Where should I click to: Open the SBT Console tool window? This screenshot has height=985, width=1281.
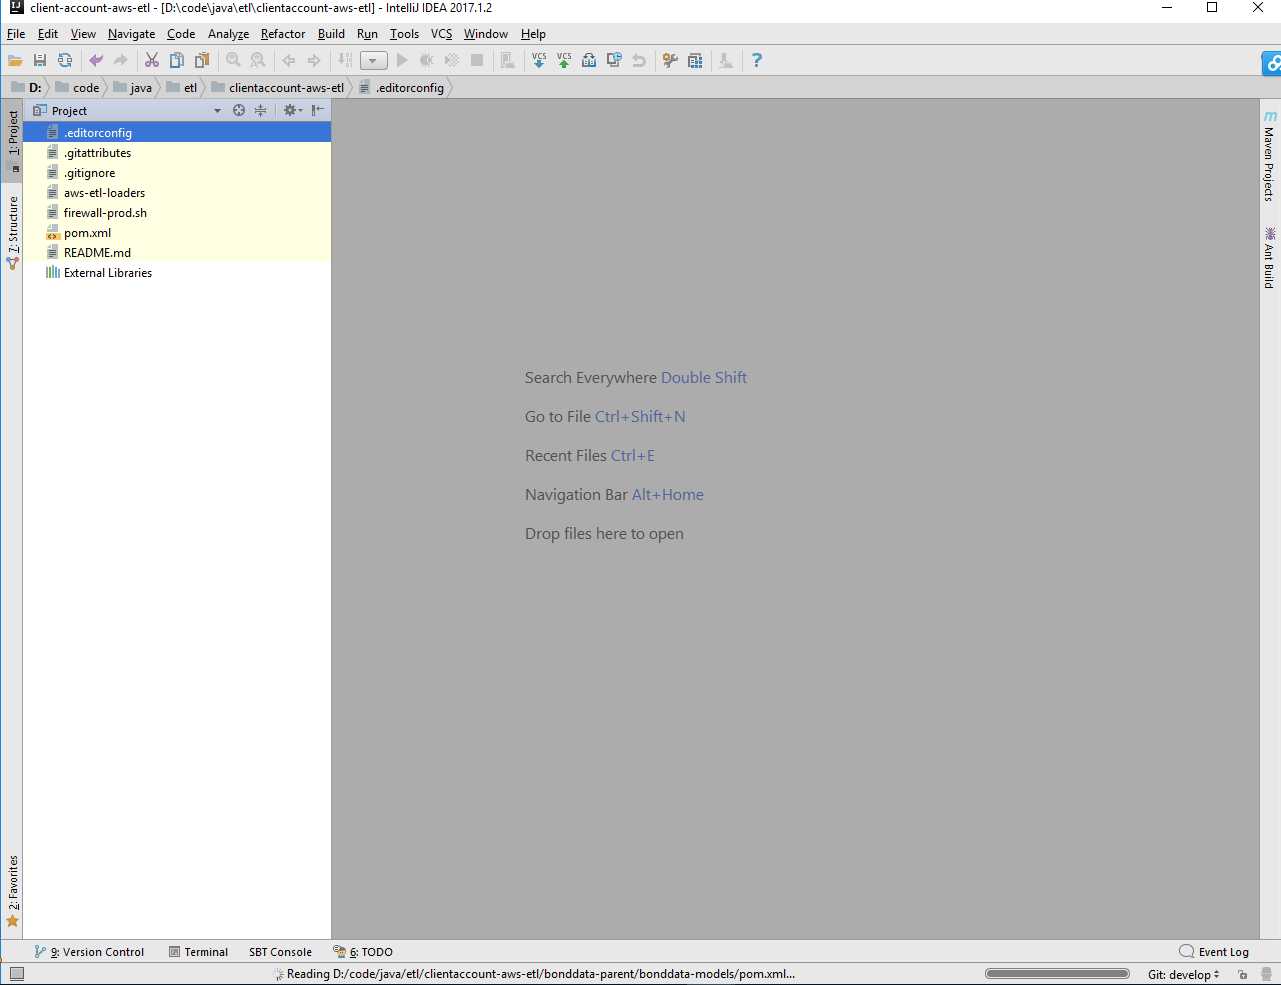280,952
